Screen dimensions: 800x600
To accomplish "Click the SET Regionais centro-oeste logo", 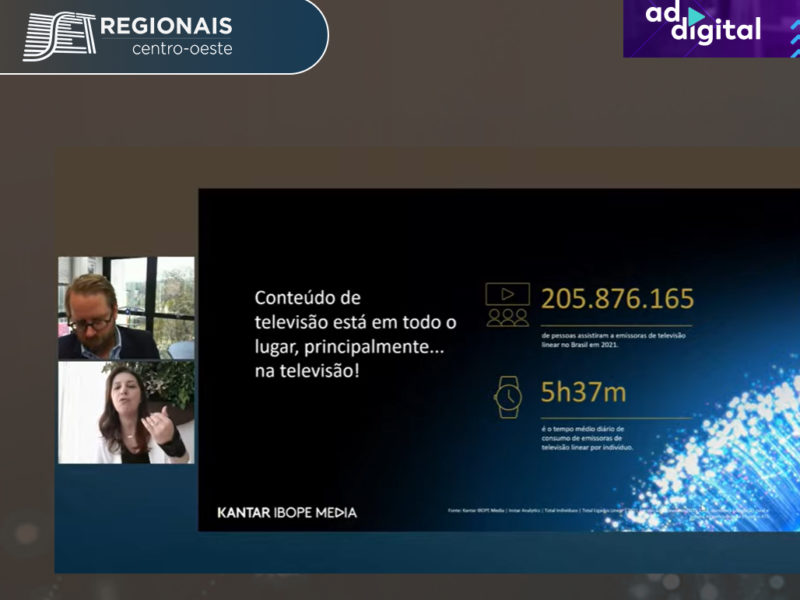I will pos(128,35).
